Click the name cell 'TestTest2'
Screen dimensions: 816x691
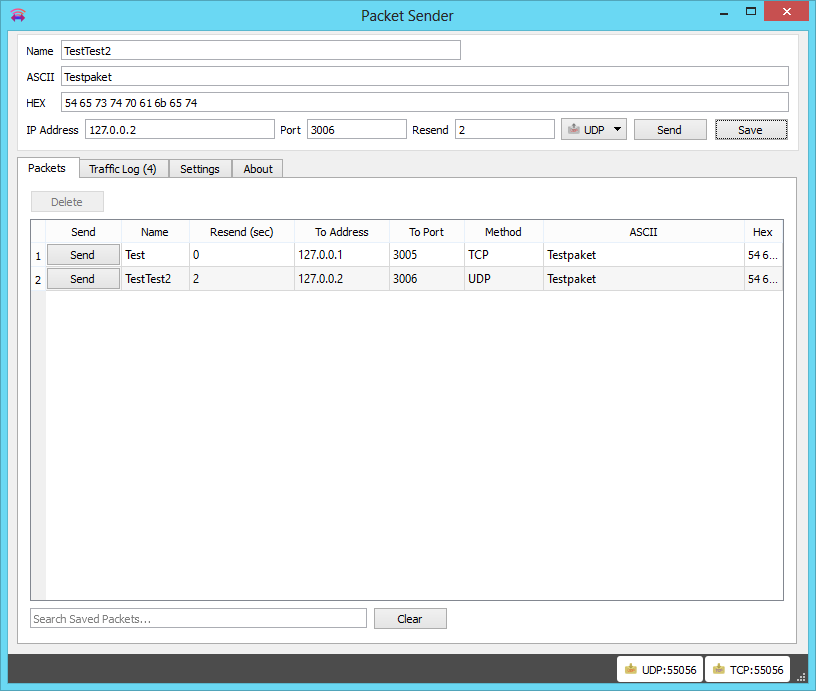155,279
